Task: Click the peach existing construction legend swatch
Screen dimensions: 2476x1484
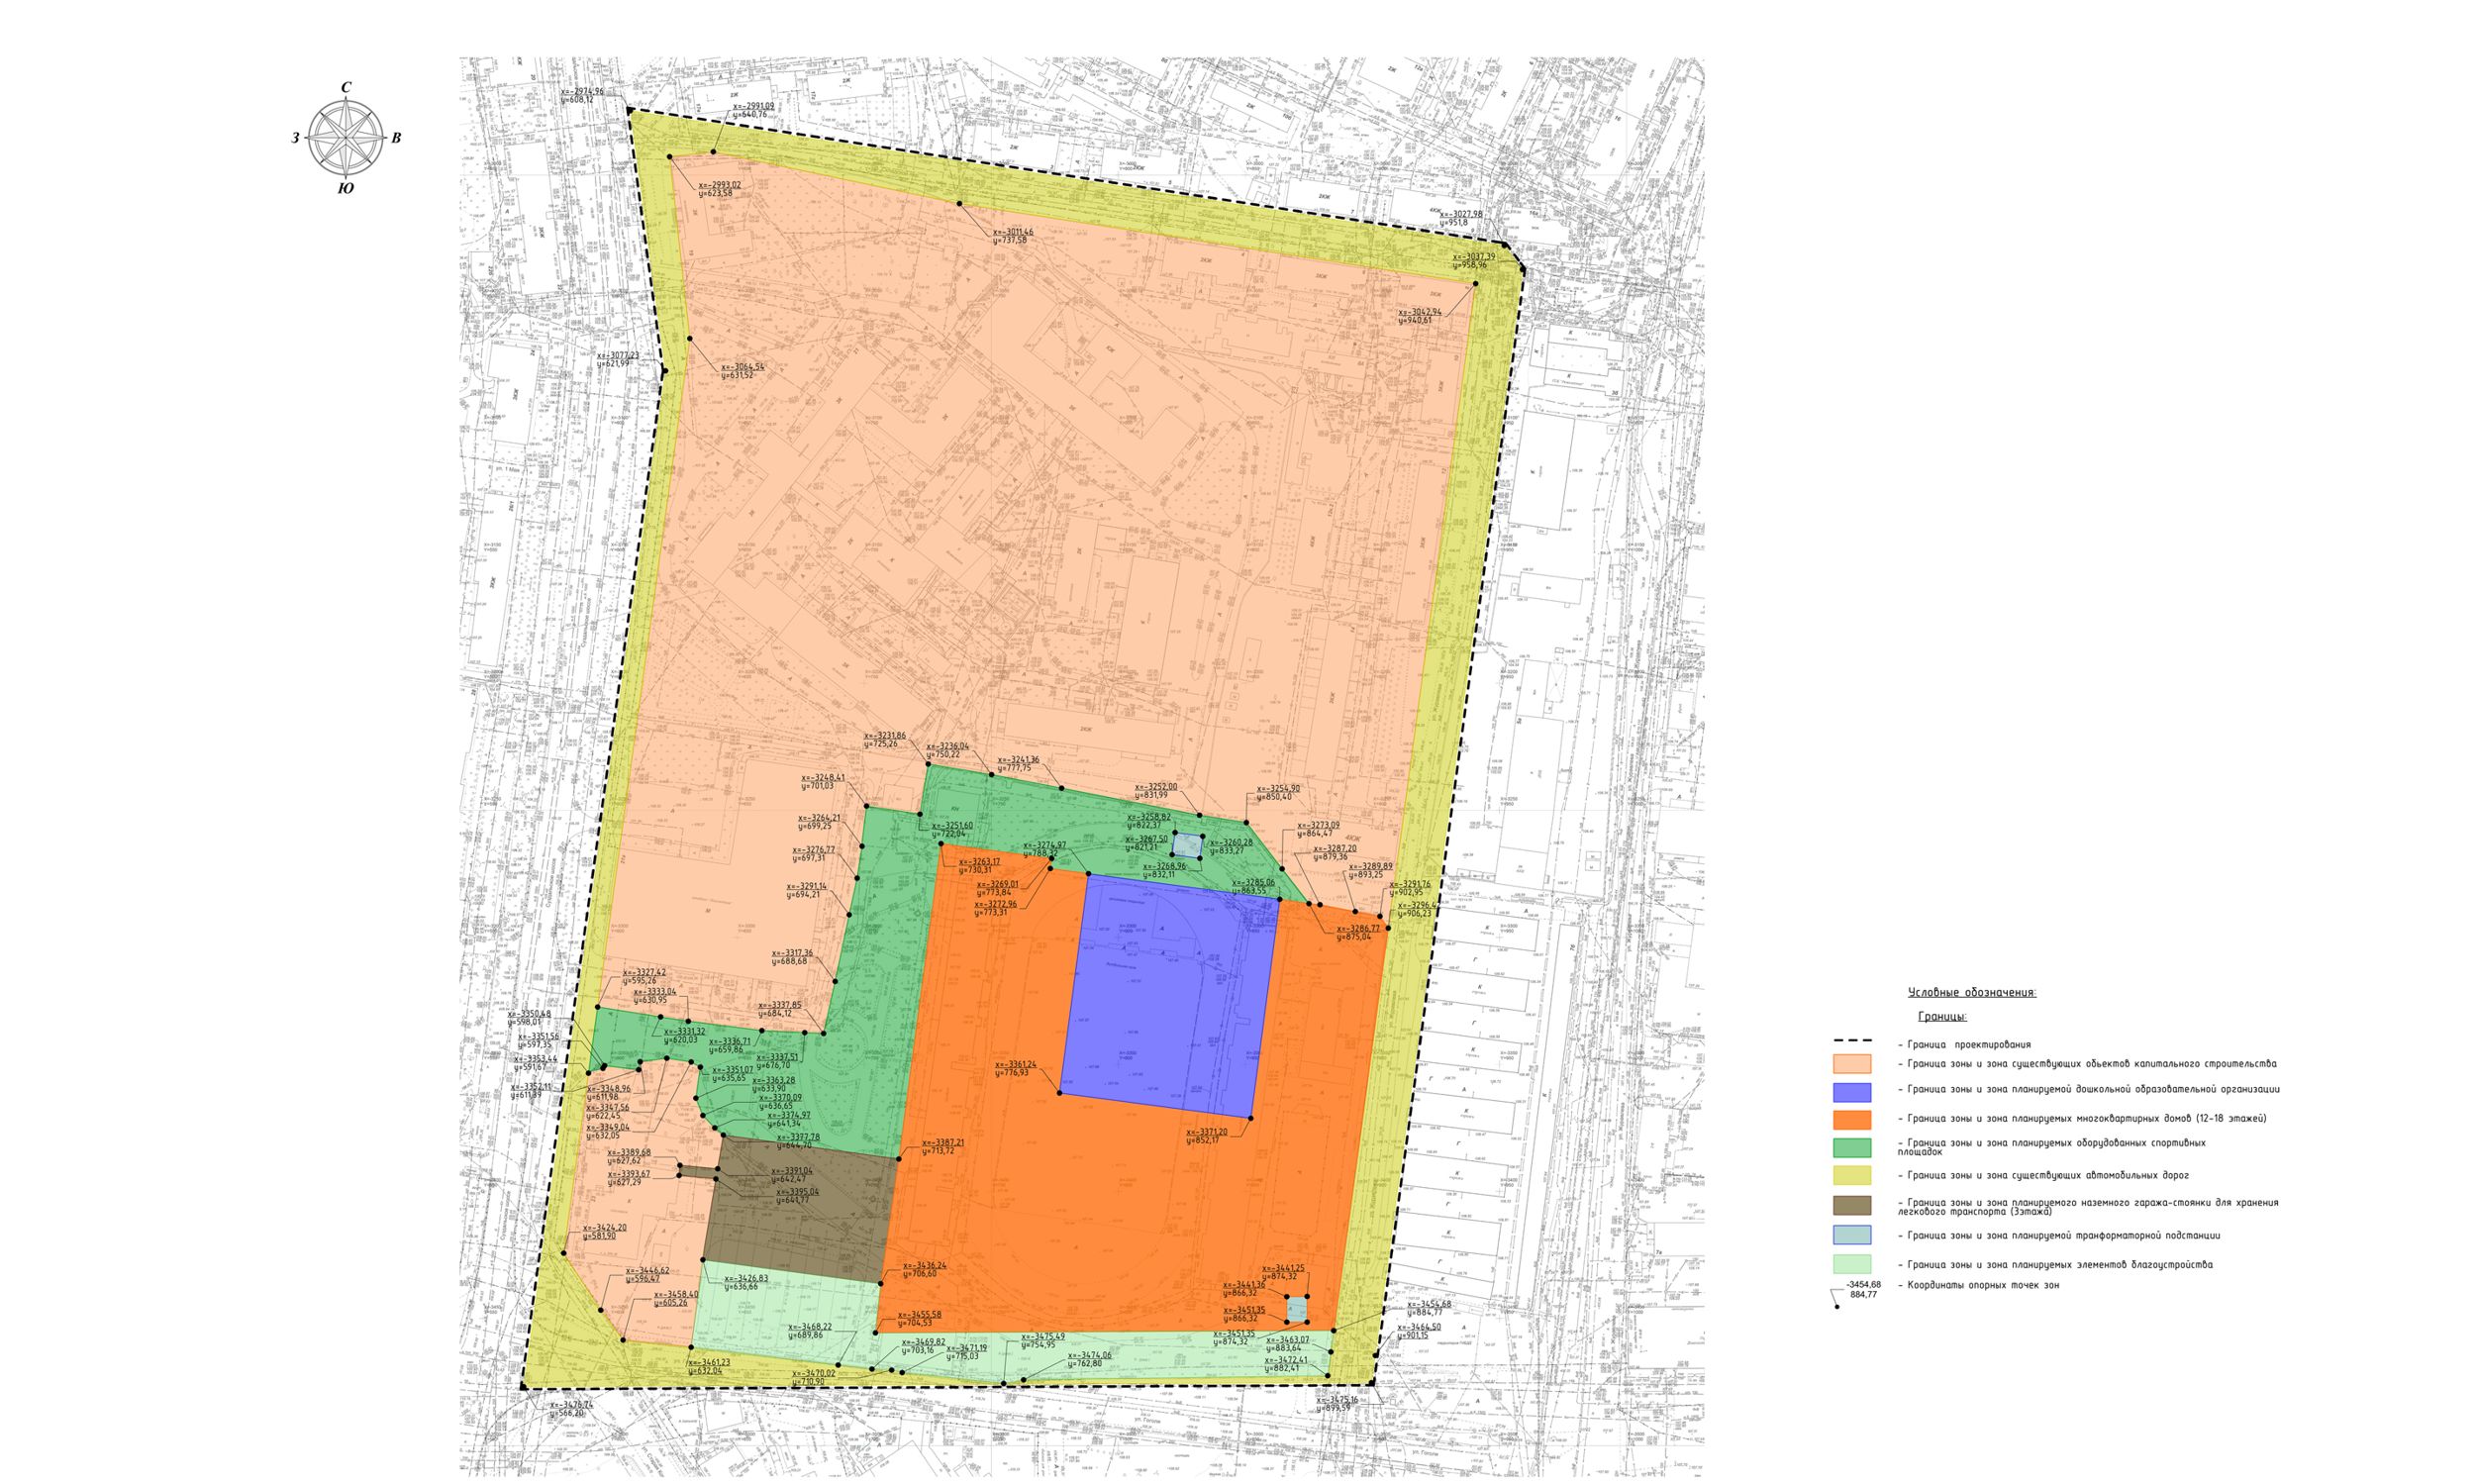Action: (1852, 1063)
